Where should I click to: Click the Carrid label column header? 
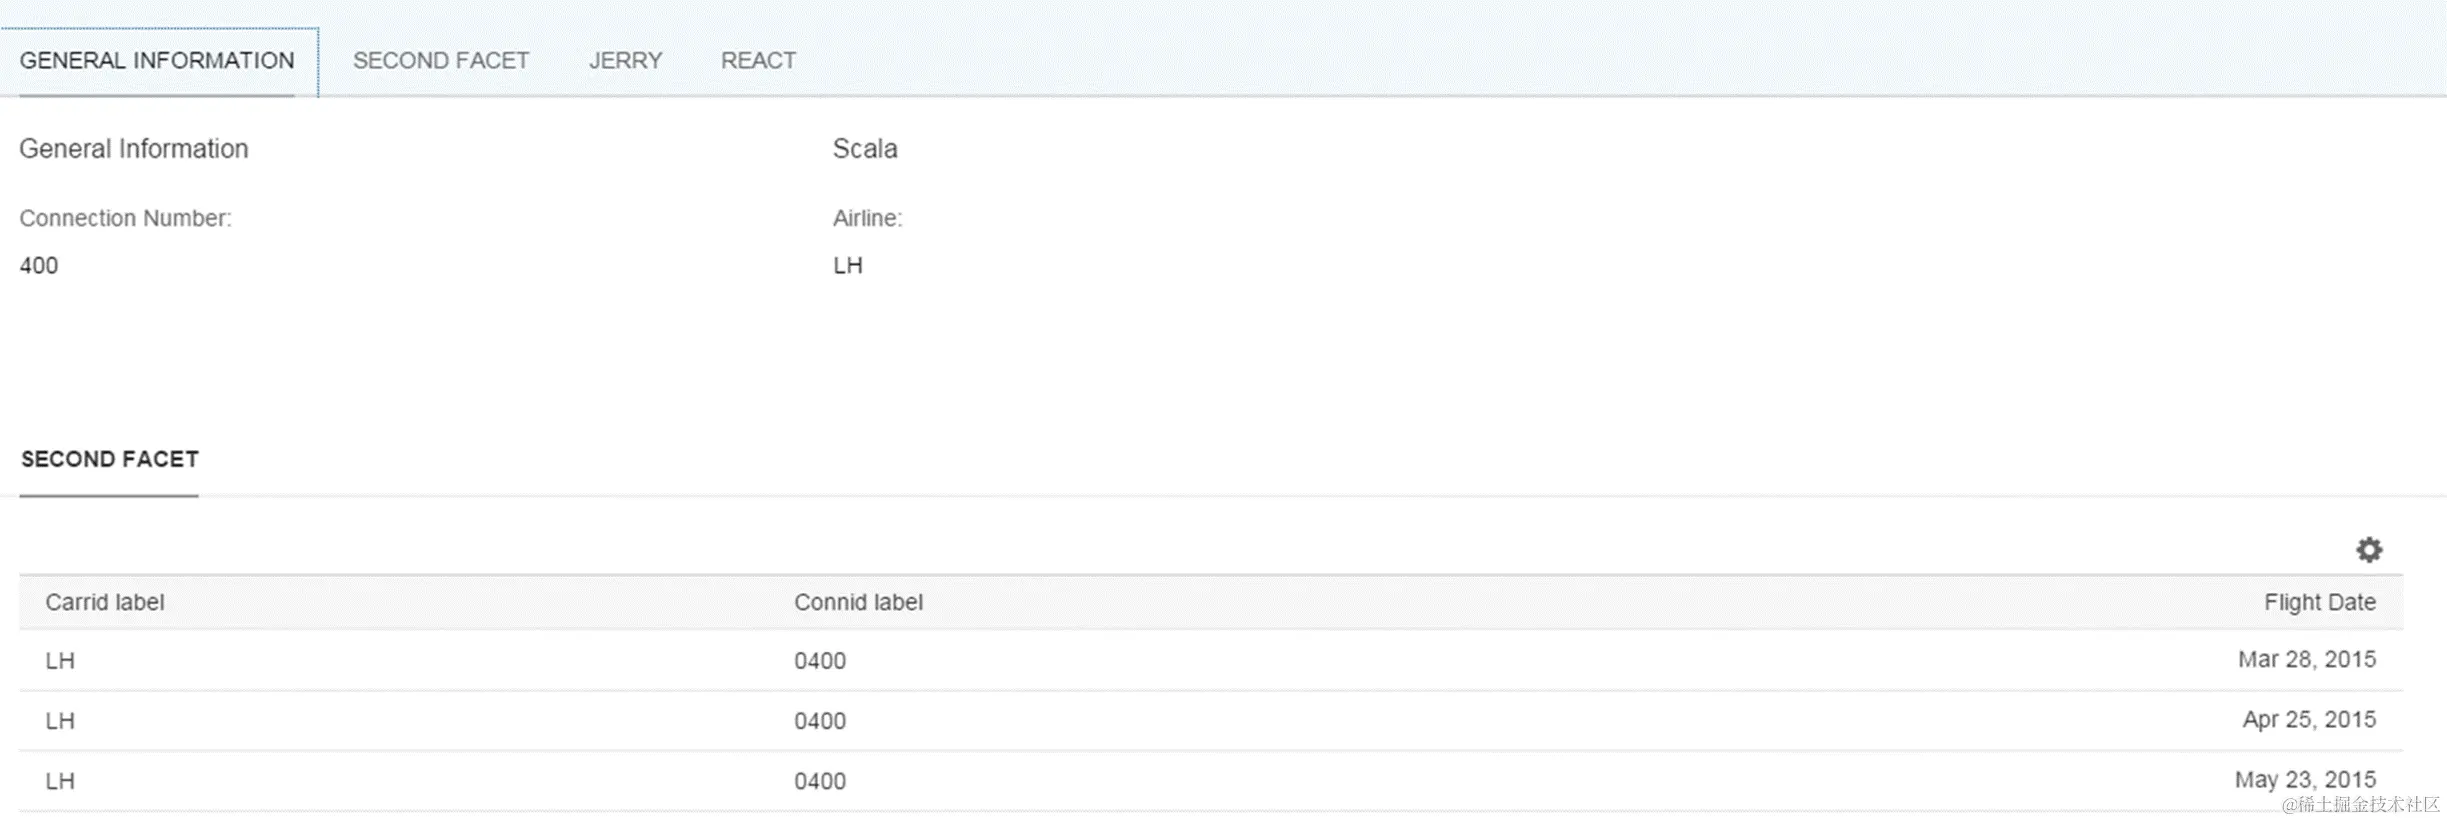point(105,602)
